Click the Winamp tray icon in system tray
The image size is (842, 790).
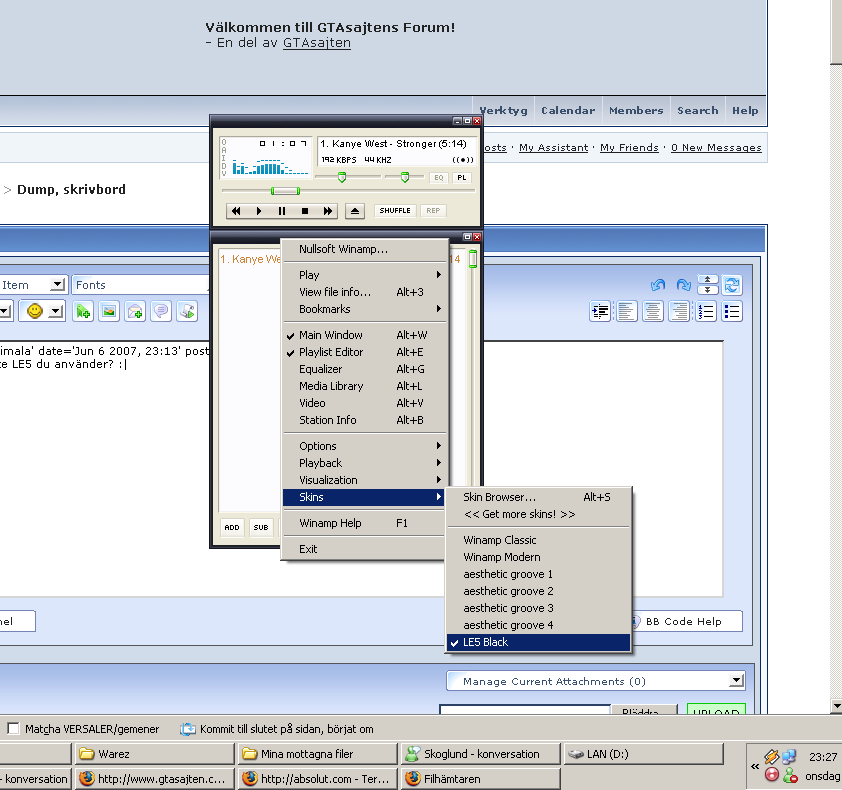click(x=771, y=757)
